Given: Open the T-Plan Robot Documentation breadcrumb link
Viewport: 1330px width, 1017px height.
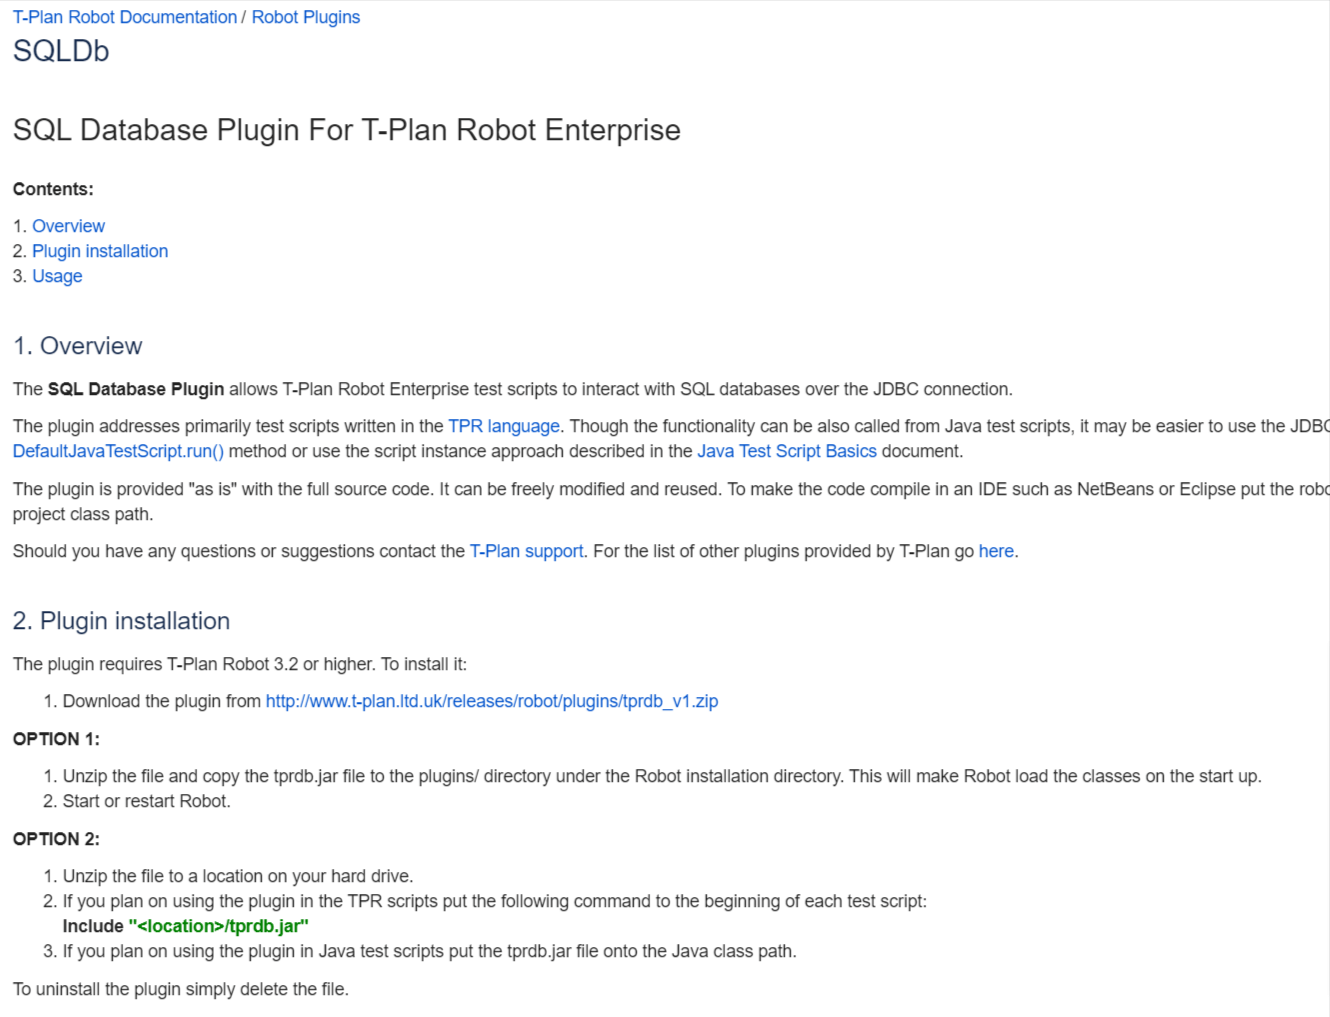Looking at the screenshot, I should [125, 17].
